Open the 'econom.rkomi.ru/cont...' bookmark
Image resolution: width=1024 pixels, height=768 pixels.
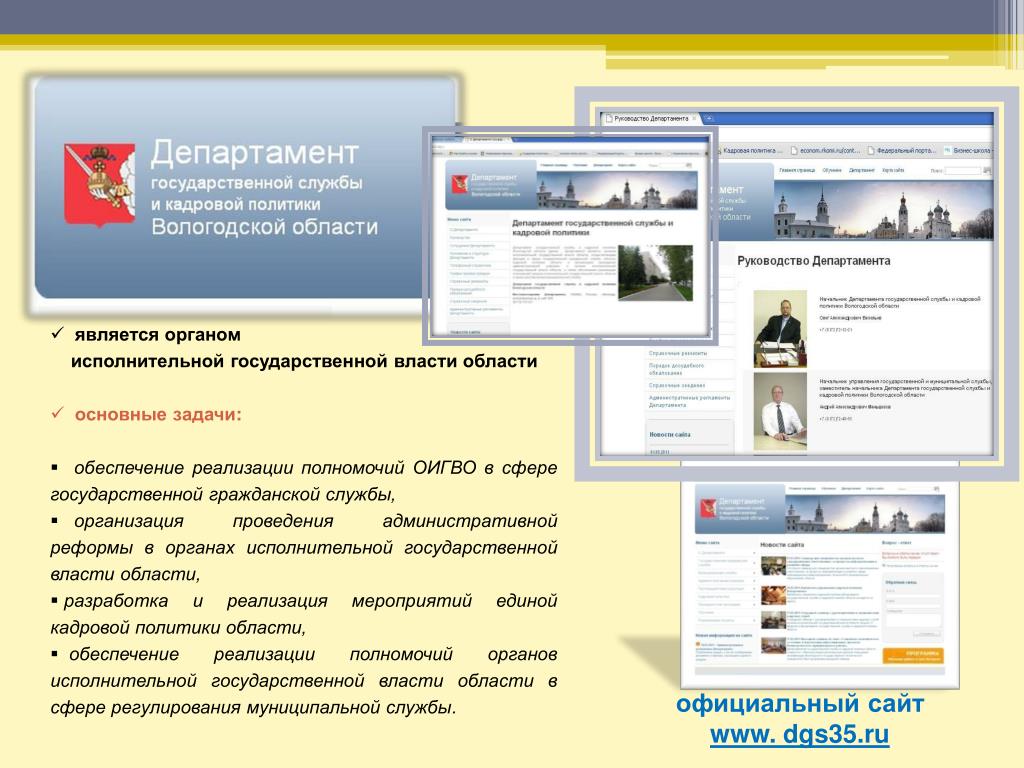coord(825,151)
